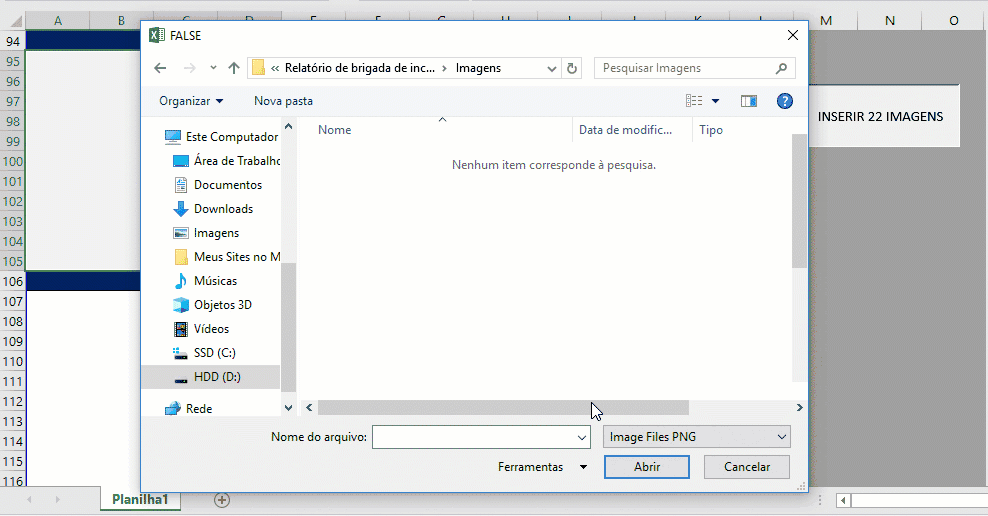Select row 94 header in Excel
Screen dimensions: 988x516
coord(13,42)
